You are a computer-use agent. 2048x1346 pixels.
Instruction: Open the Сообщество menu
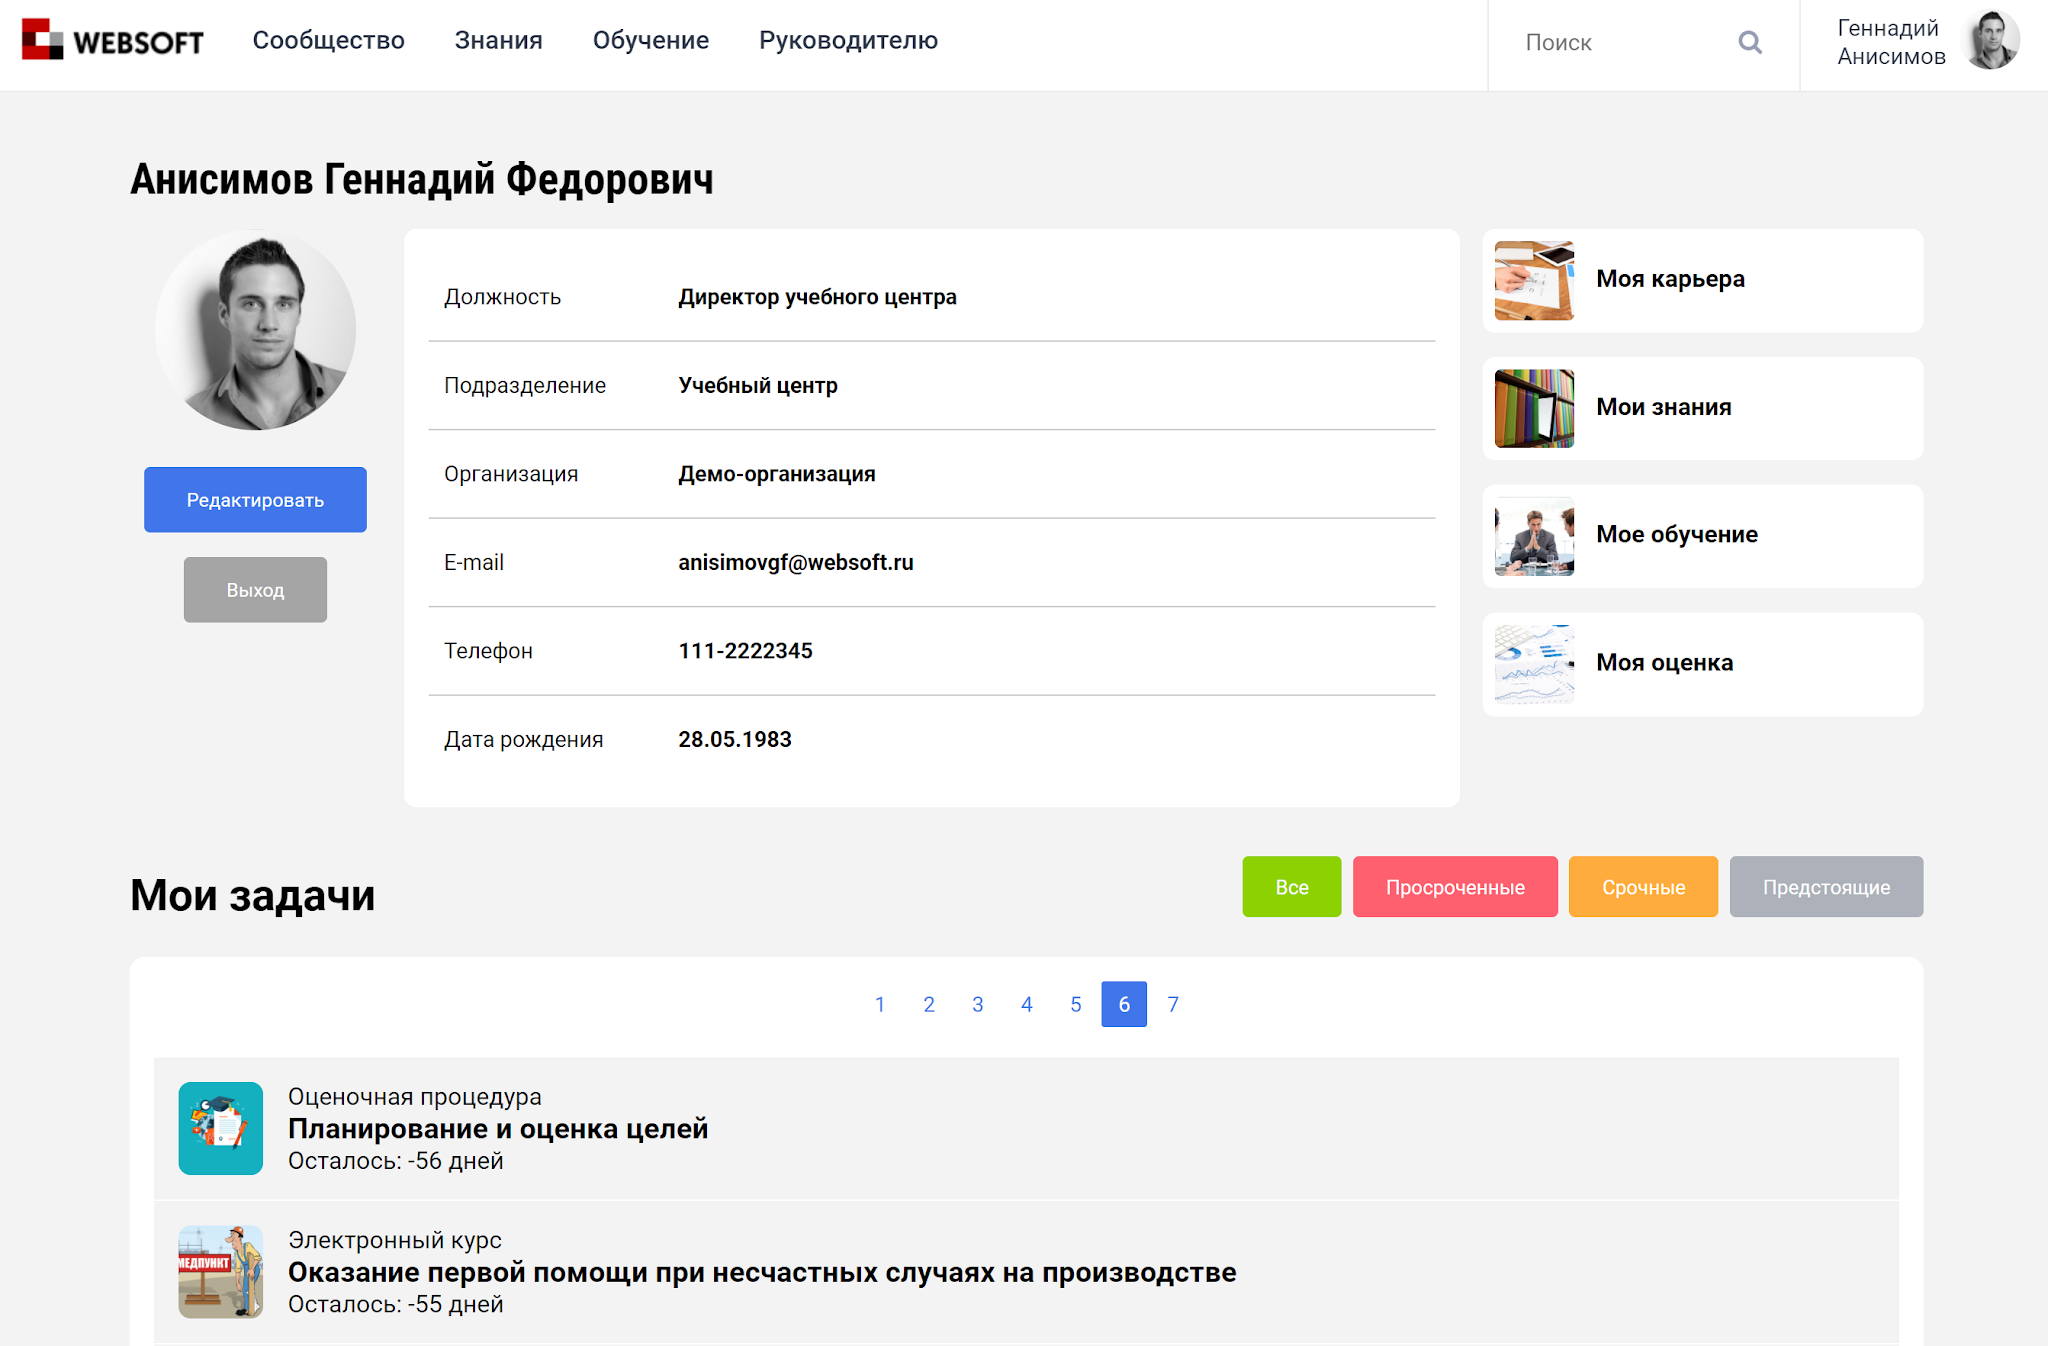point(328,41)
